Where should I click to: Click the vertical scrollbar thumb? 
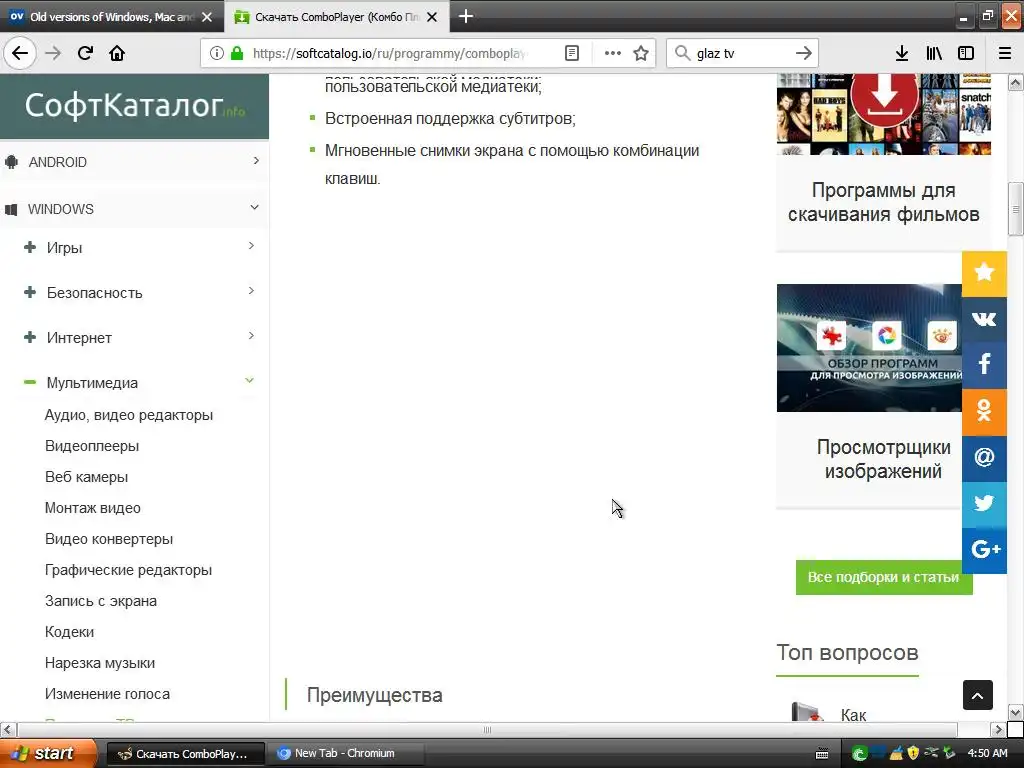(x=1016, y=209)
